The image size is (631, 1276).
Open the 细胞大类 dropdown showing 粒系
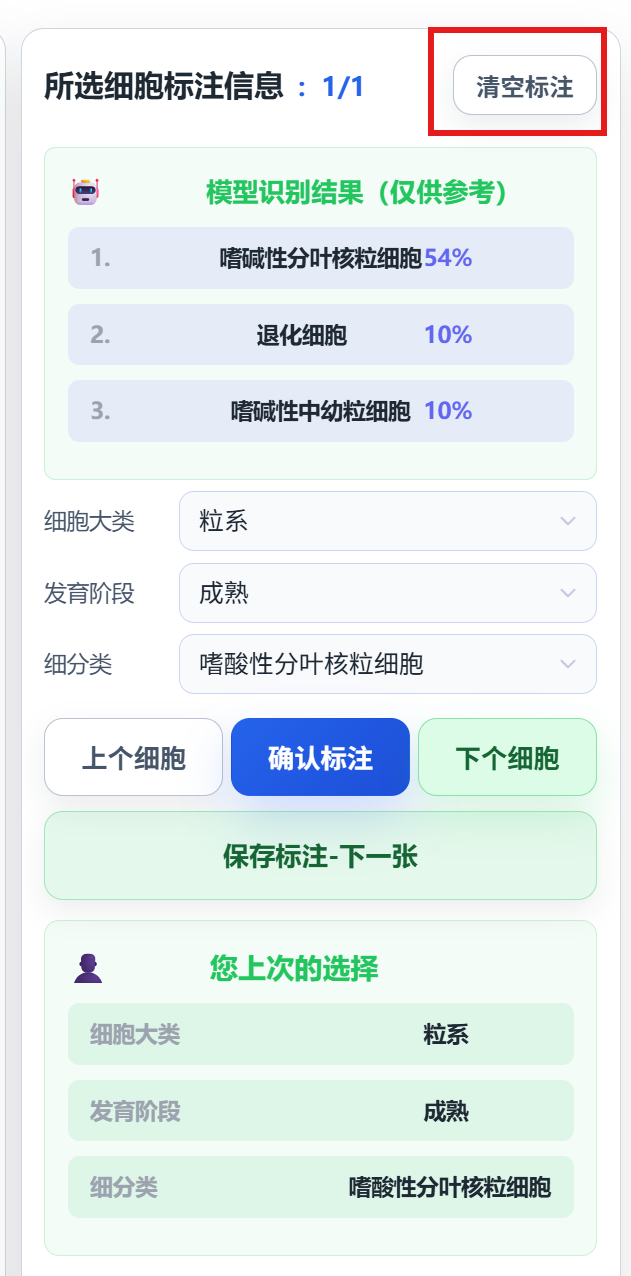[x=387, y=521]
